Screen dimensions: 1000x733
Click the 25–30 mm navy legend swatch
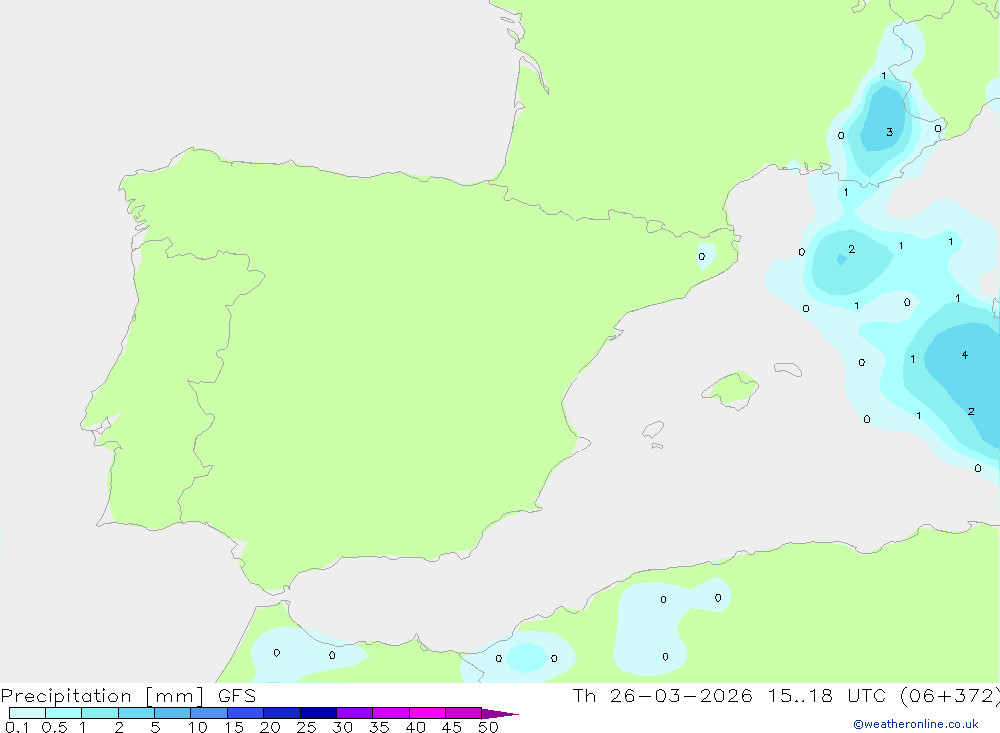318,713
